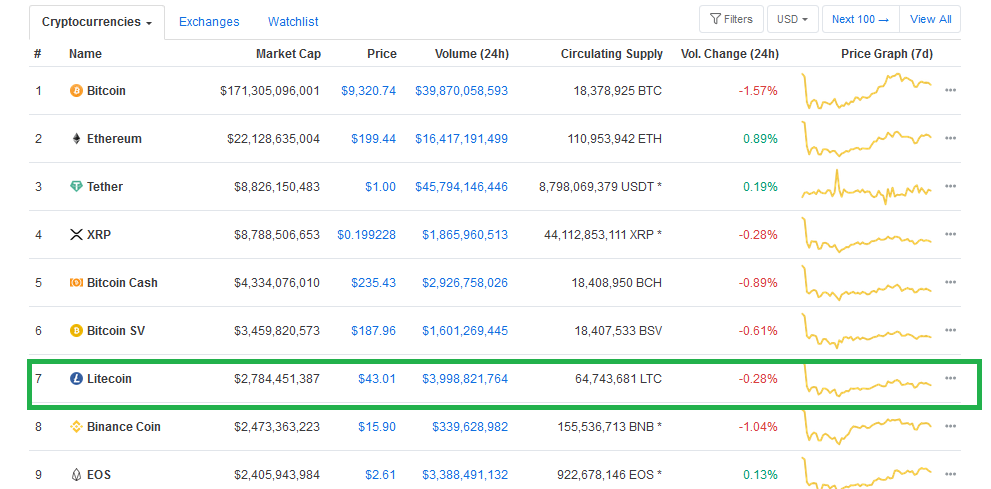This screenshot has height=489, width=991.
Task: Click Bitcoin price $9,320.74
Action: (x=368, y=91)
